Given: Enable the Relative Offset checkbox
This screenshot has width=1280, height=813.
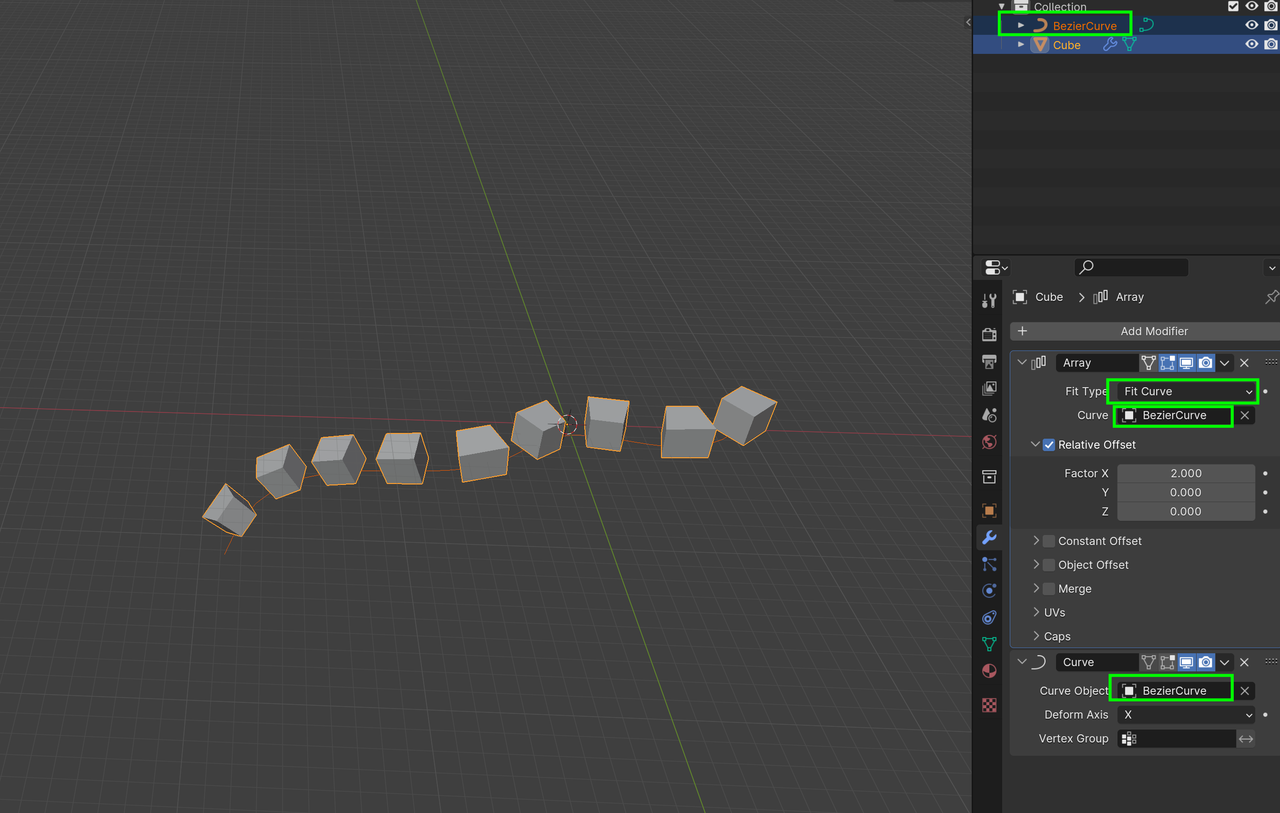Looking at the screenshot, I should [x=1049, y=444].
